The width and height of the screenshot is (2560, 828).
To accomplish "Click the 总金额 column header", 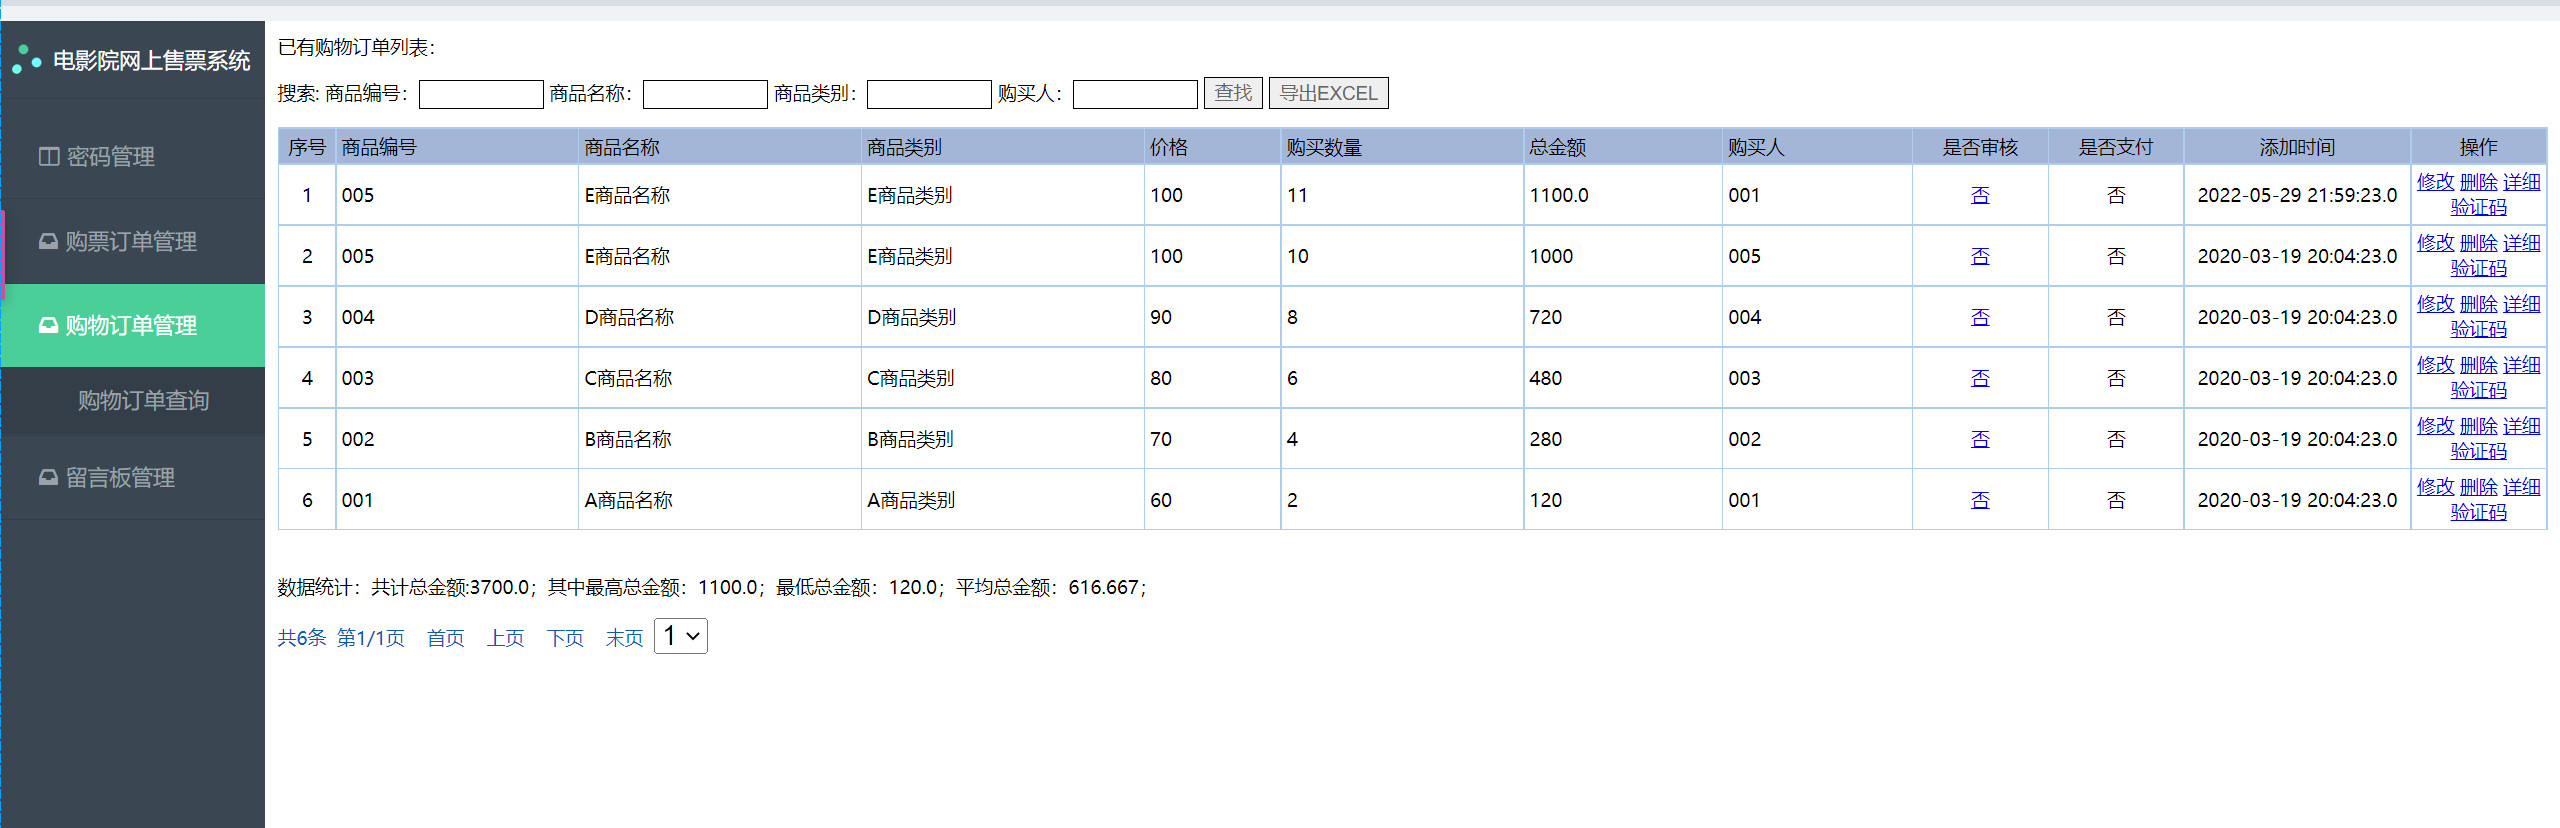I will 1622,147.
